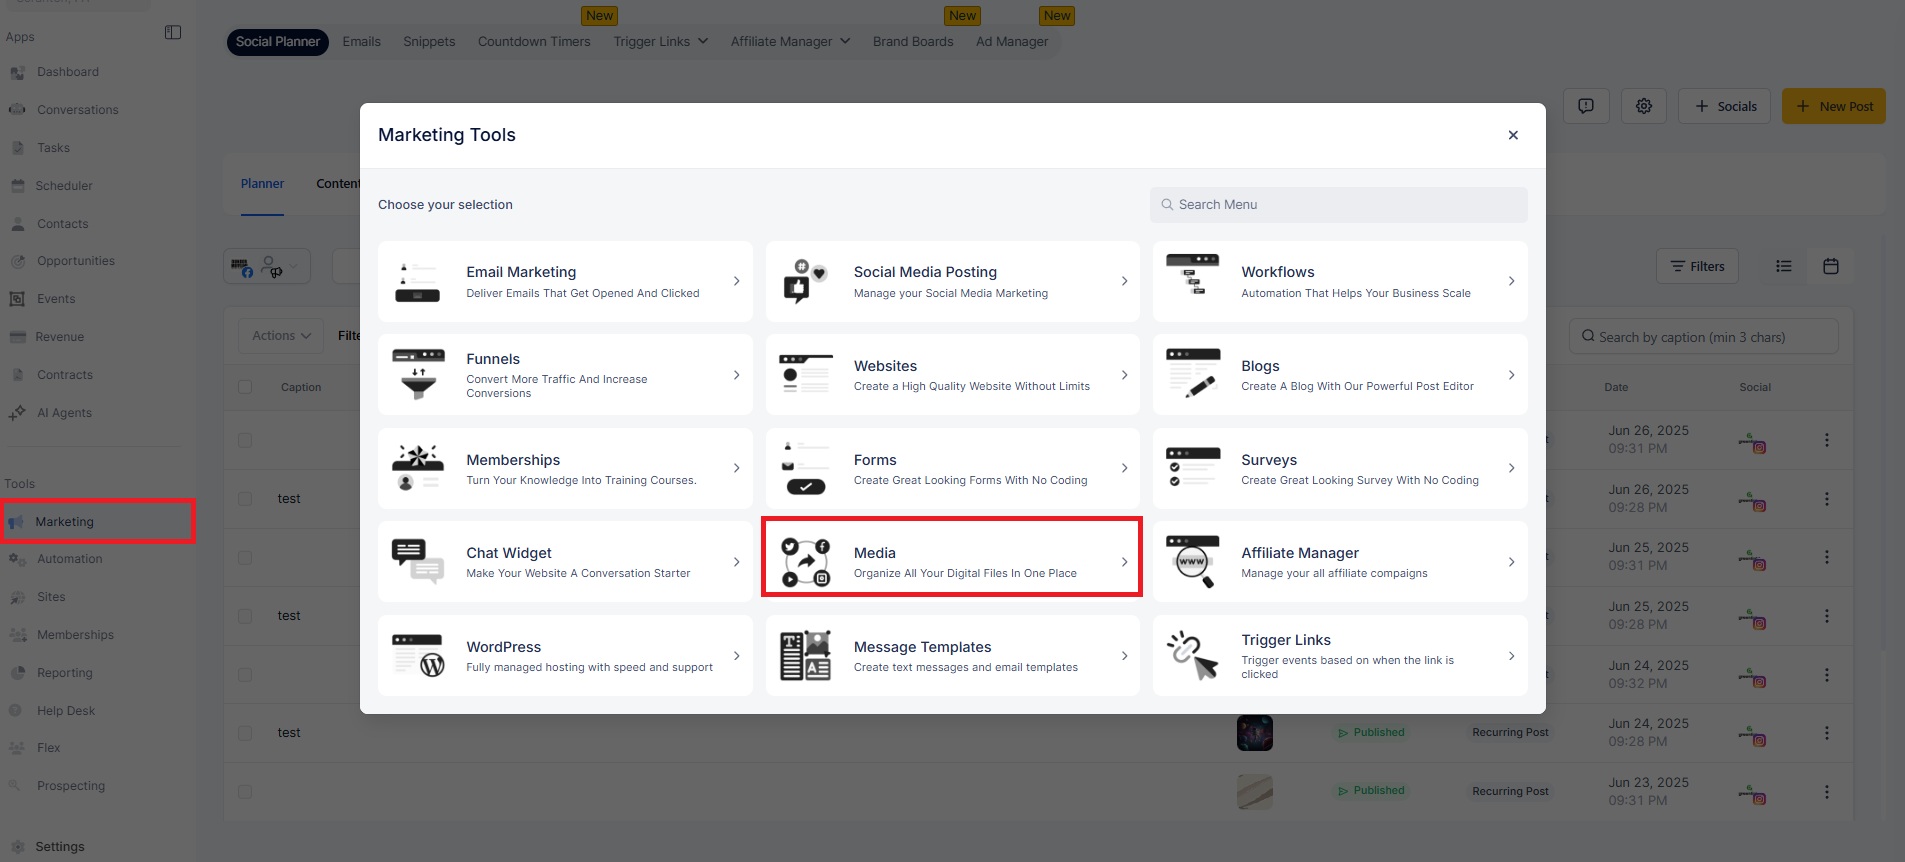This screenshot has width=1905, height=862.
Task: Click the chevron on the Forms card
Action: click(1124, 468)
